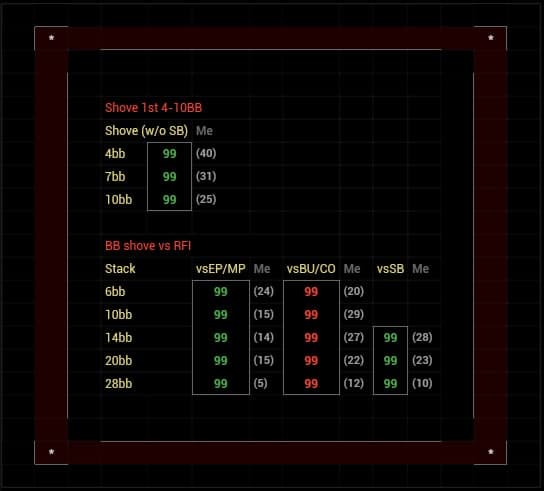This screenshot has width=544, height=491.
Task: Click the top-left corner star icon
Action: pos(51,37)
